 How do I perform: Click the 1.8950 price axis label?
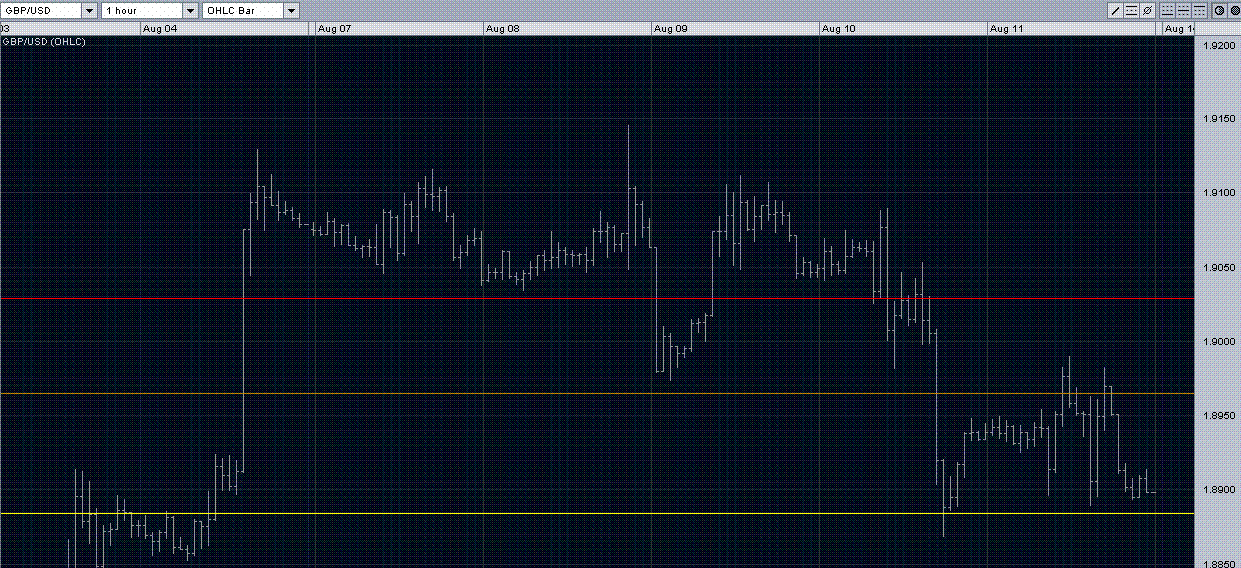1218,416
